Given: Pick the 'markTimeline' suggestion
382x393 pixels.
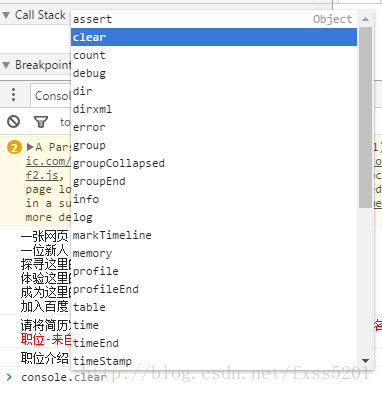Looking at the screenshot, I should (214, 235).
